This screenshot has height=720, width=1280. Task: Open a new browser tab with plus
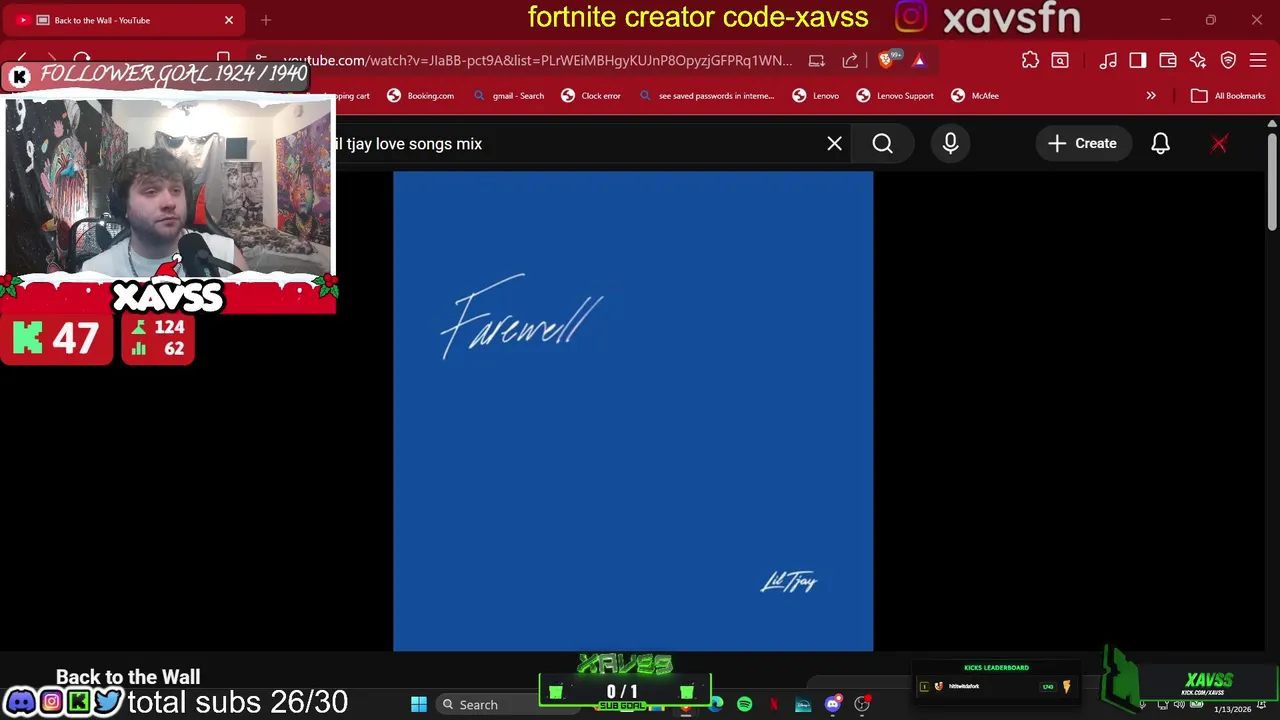266,20
